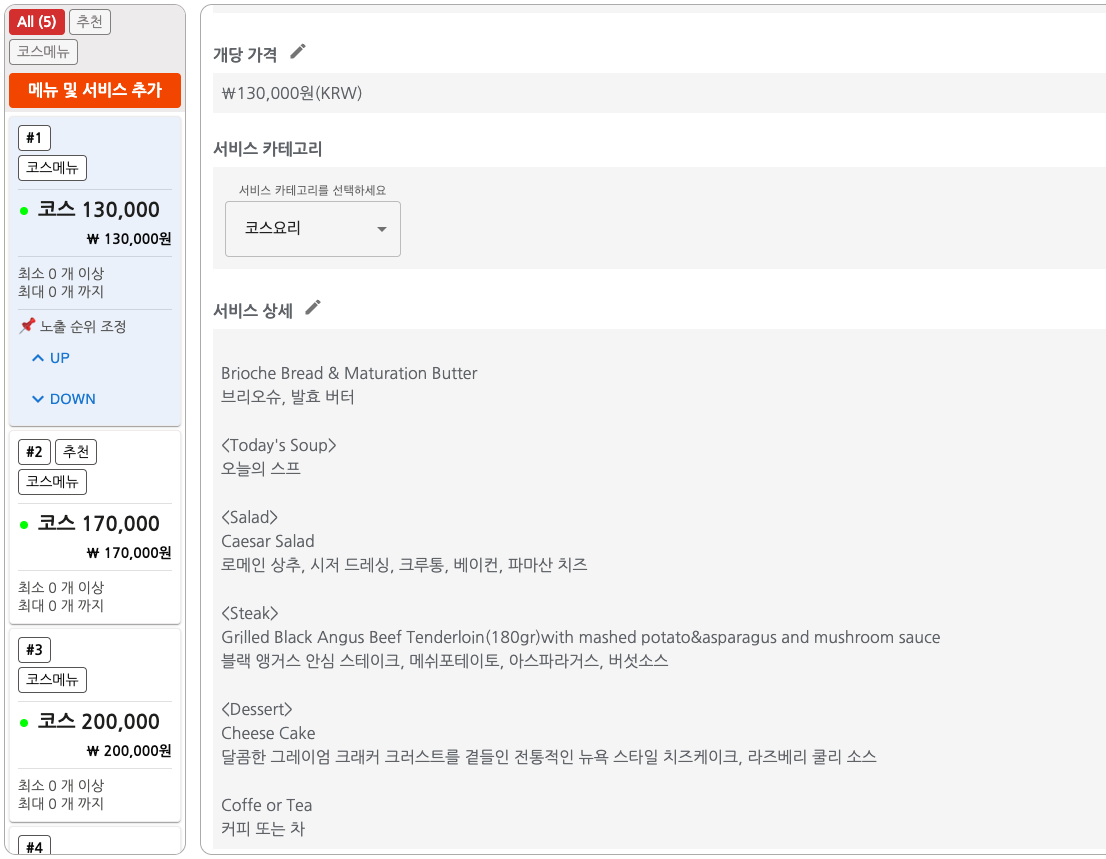Click the edit pencil next to 서비스 상세
The image size is (1106, 859).
[x=314, y=308]
